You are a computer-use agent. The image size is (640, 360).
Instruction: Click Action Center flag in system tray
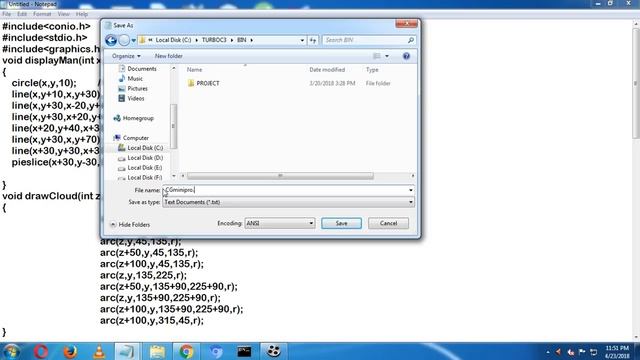pos(582,352)
